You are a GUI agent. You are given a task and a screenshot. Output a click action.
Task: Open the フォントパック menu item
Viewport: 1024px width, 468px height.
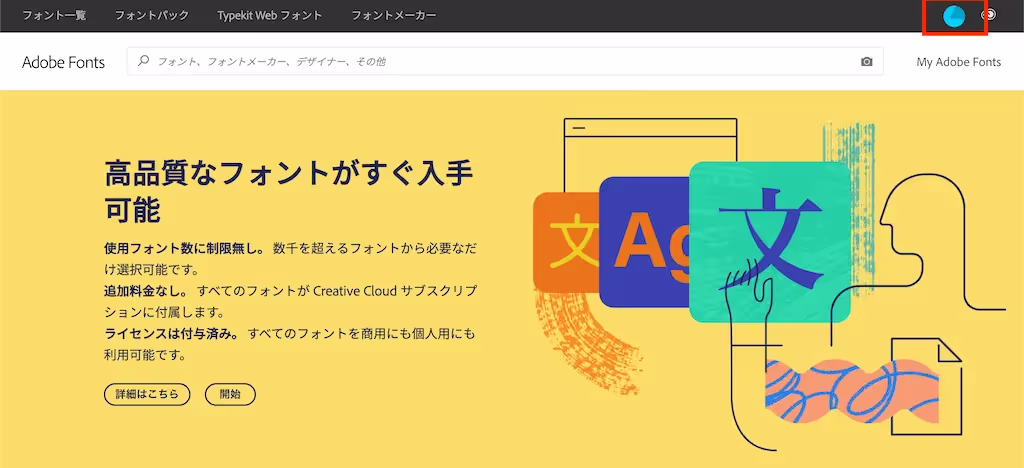[152, 15]
